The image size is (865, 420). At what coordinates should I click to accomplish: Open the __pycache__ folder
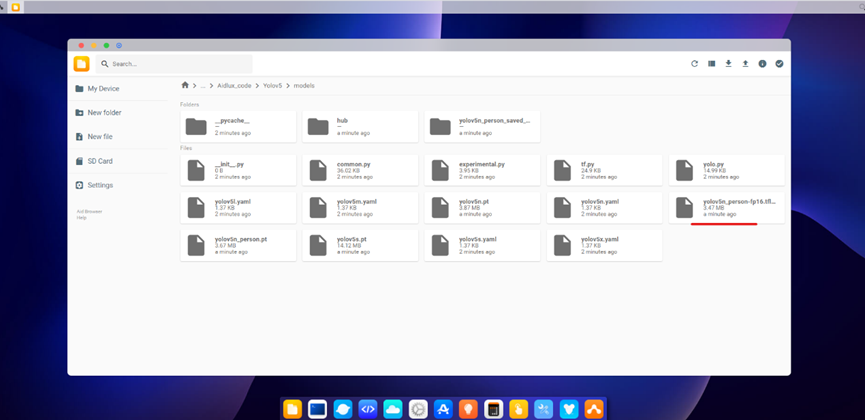coord(238,126)
